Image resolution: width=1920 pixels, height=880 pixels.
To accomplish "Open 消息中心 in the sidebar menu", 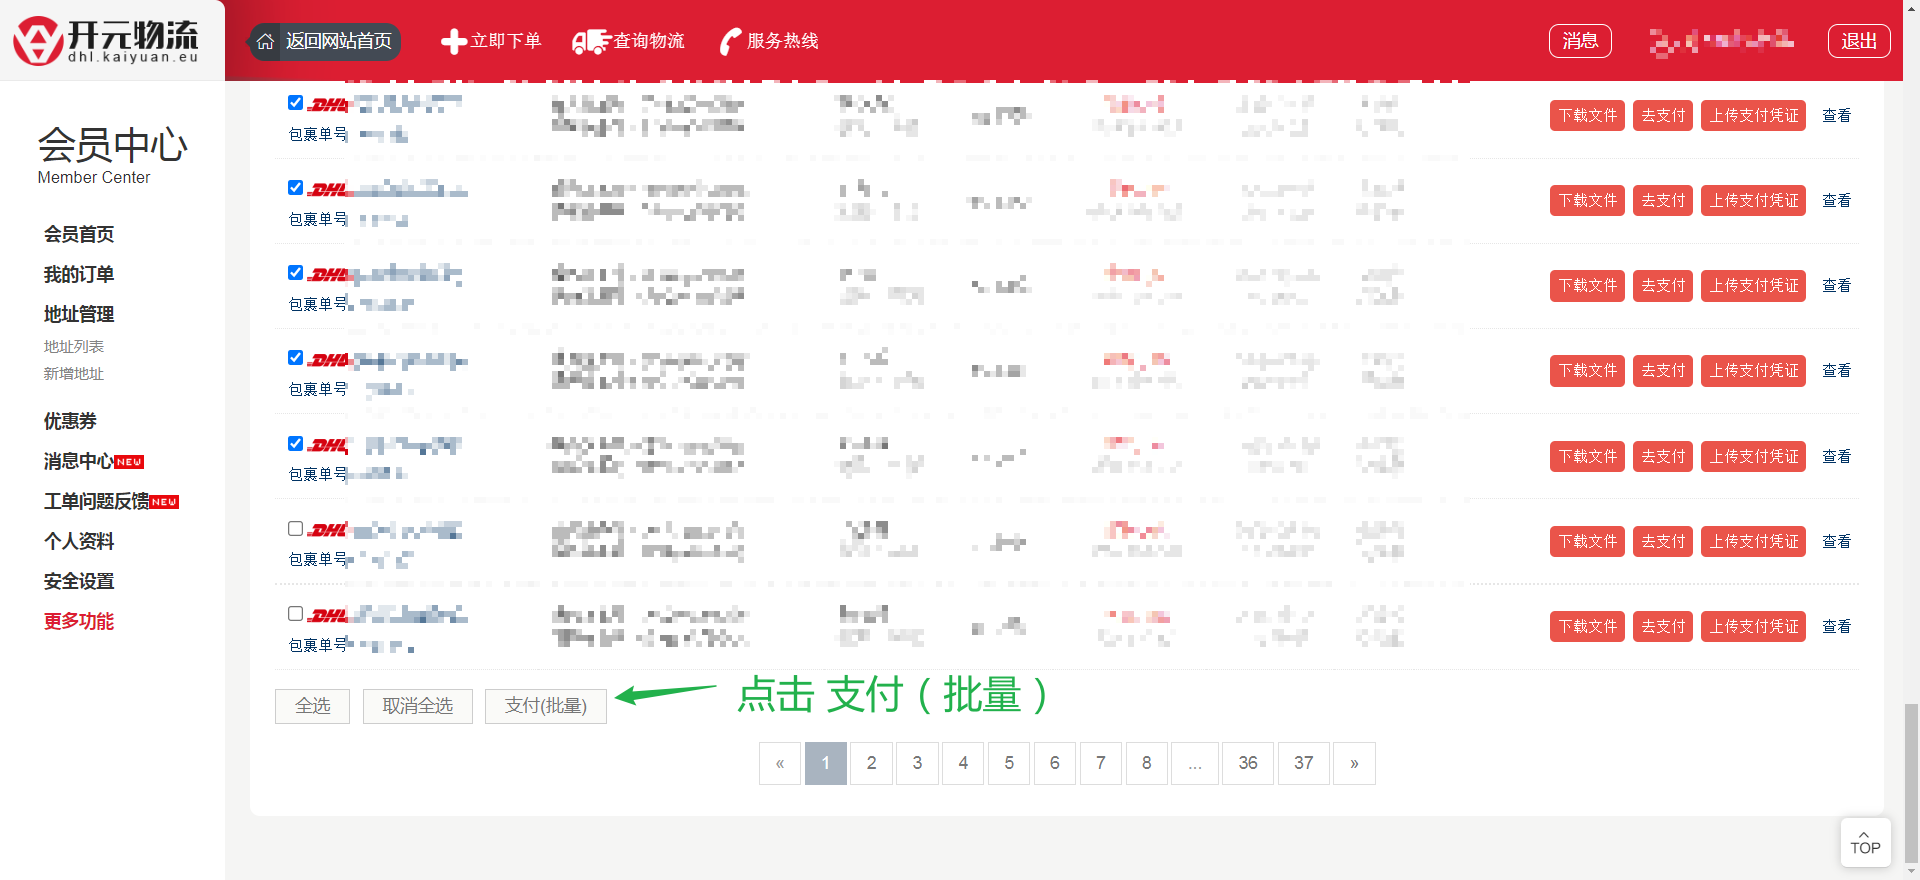I will tap(79, 461).
